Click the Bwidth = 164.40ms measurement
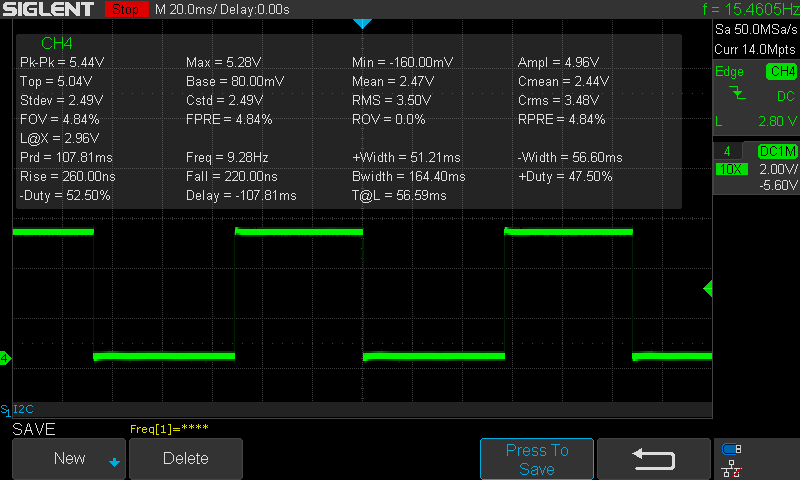This screenshot has width=800, height=480. 409,176
